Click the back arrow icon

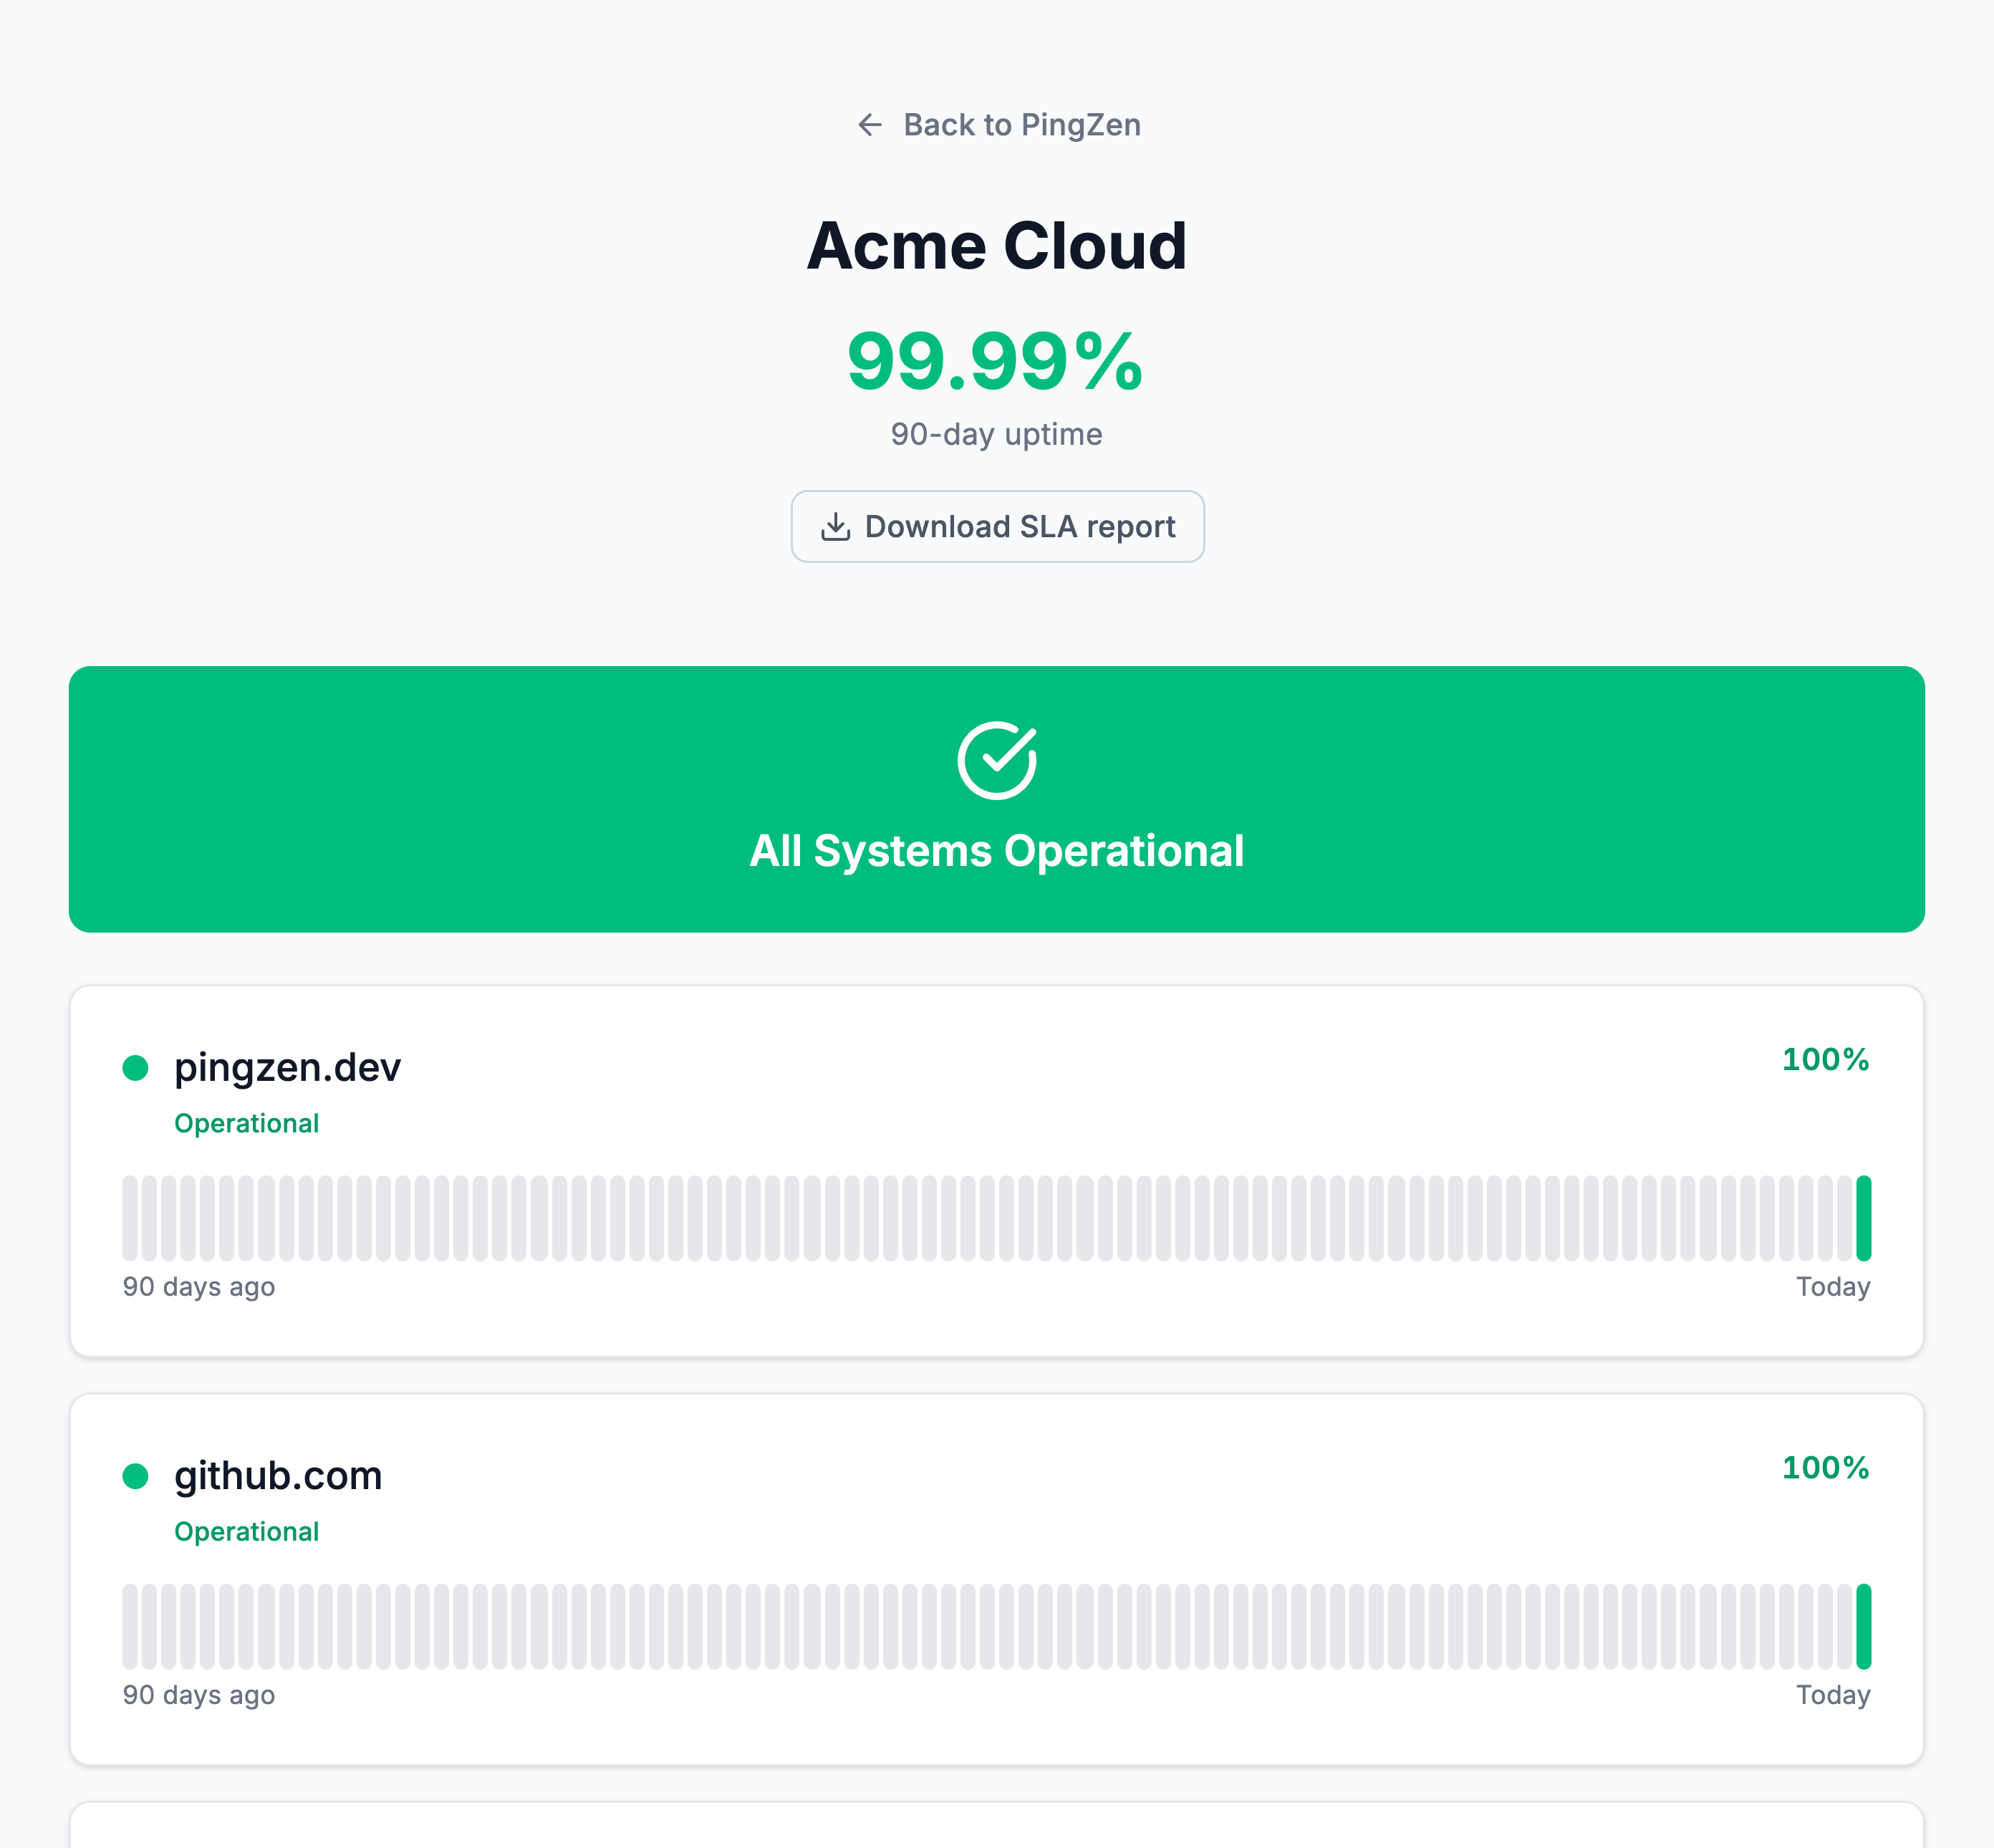(x=870, y=125)
